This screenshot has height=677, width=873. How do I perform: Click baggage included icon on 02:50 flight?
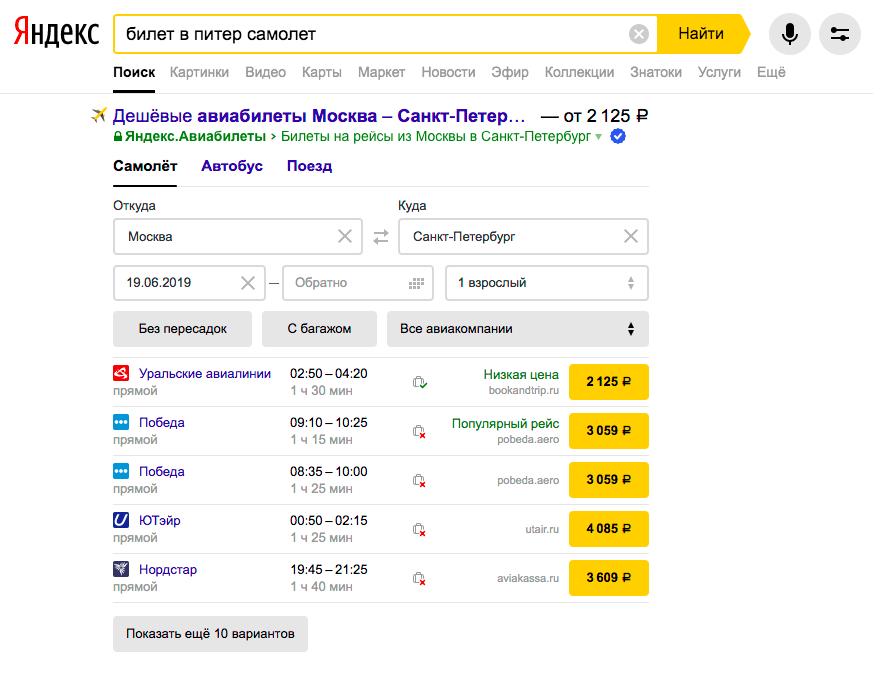(x=419, y=382)
